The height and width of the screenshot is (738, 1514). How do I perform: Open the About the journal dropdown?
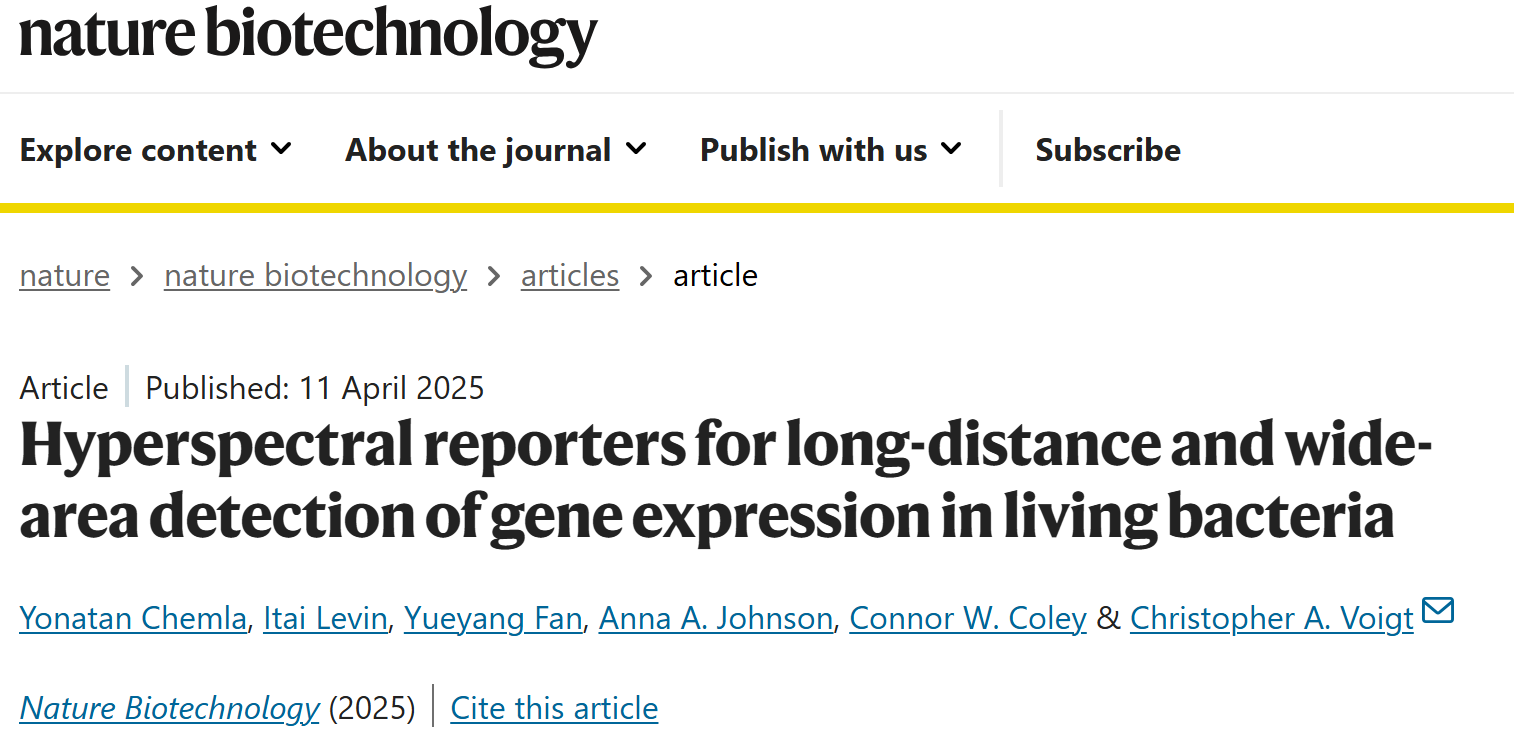click(496, 150)
